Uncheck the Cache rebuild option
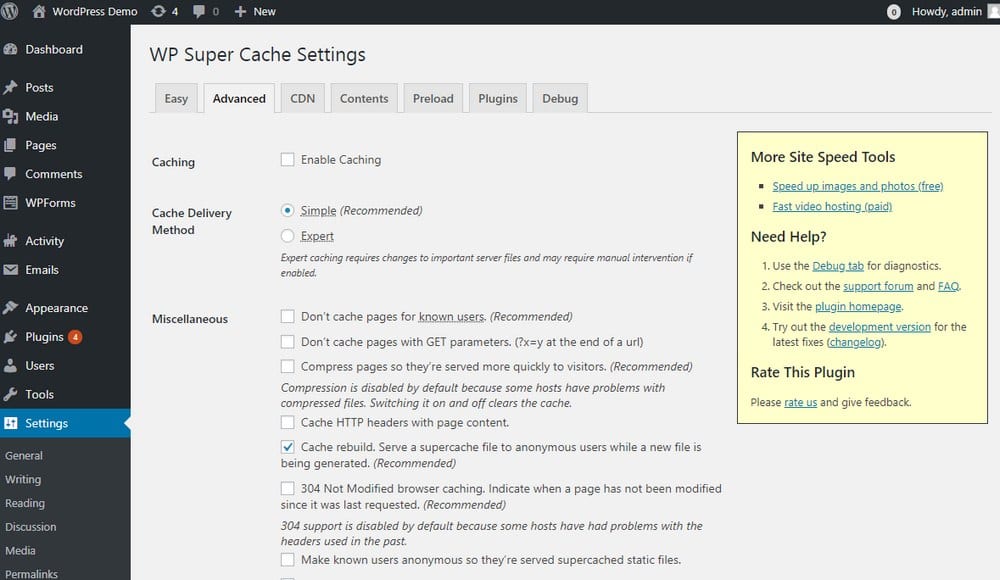 tap(288, 447)
